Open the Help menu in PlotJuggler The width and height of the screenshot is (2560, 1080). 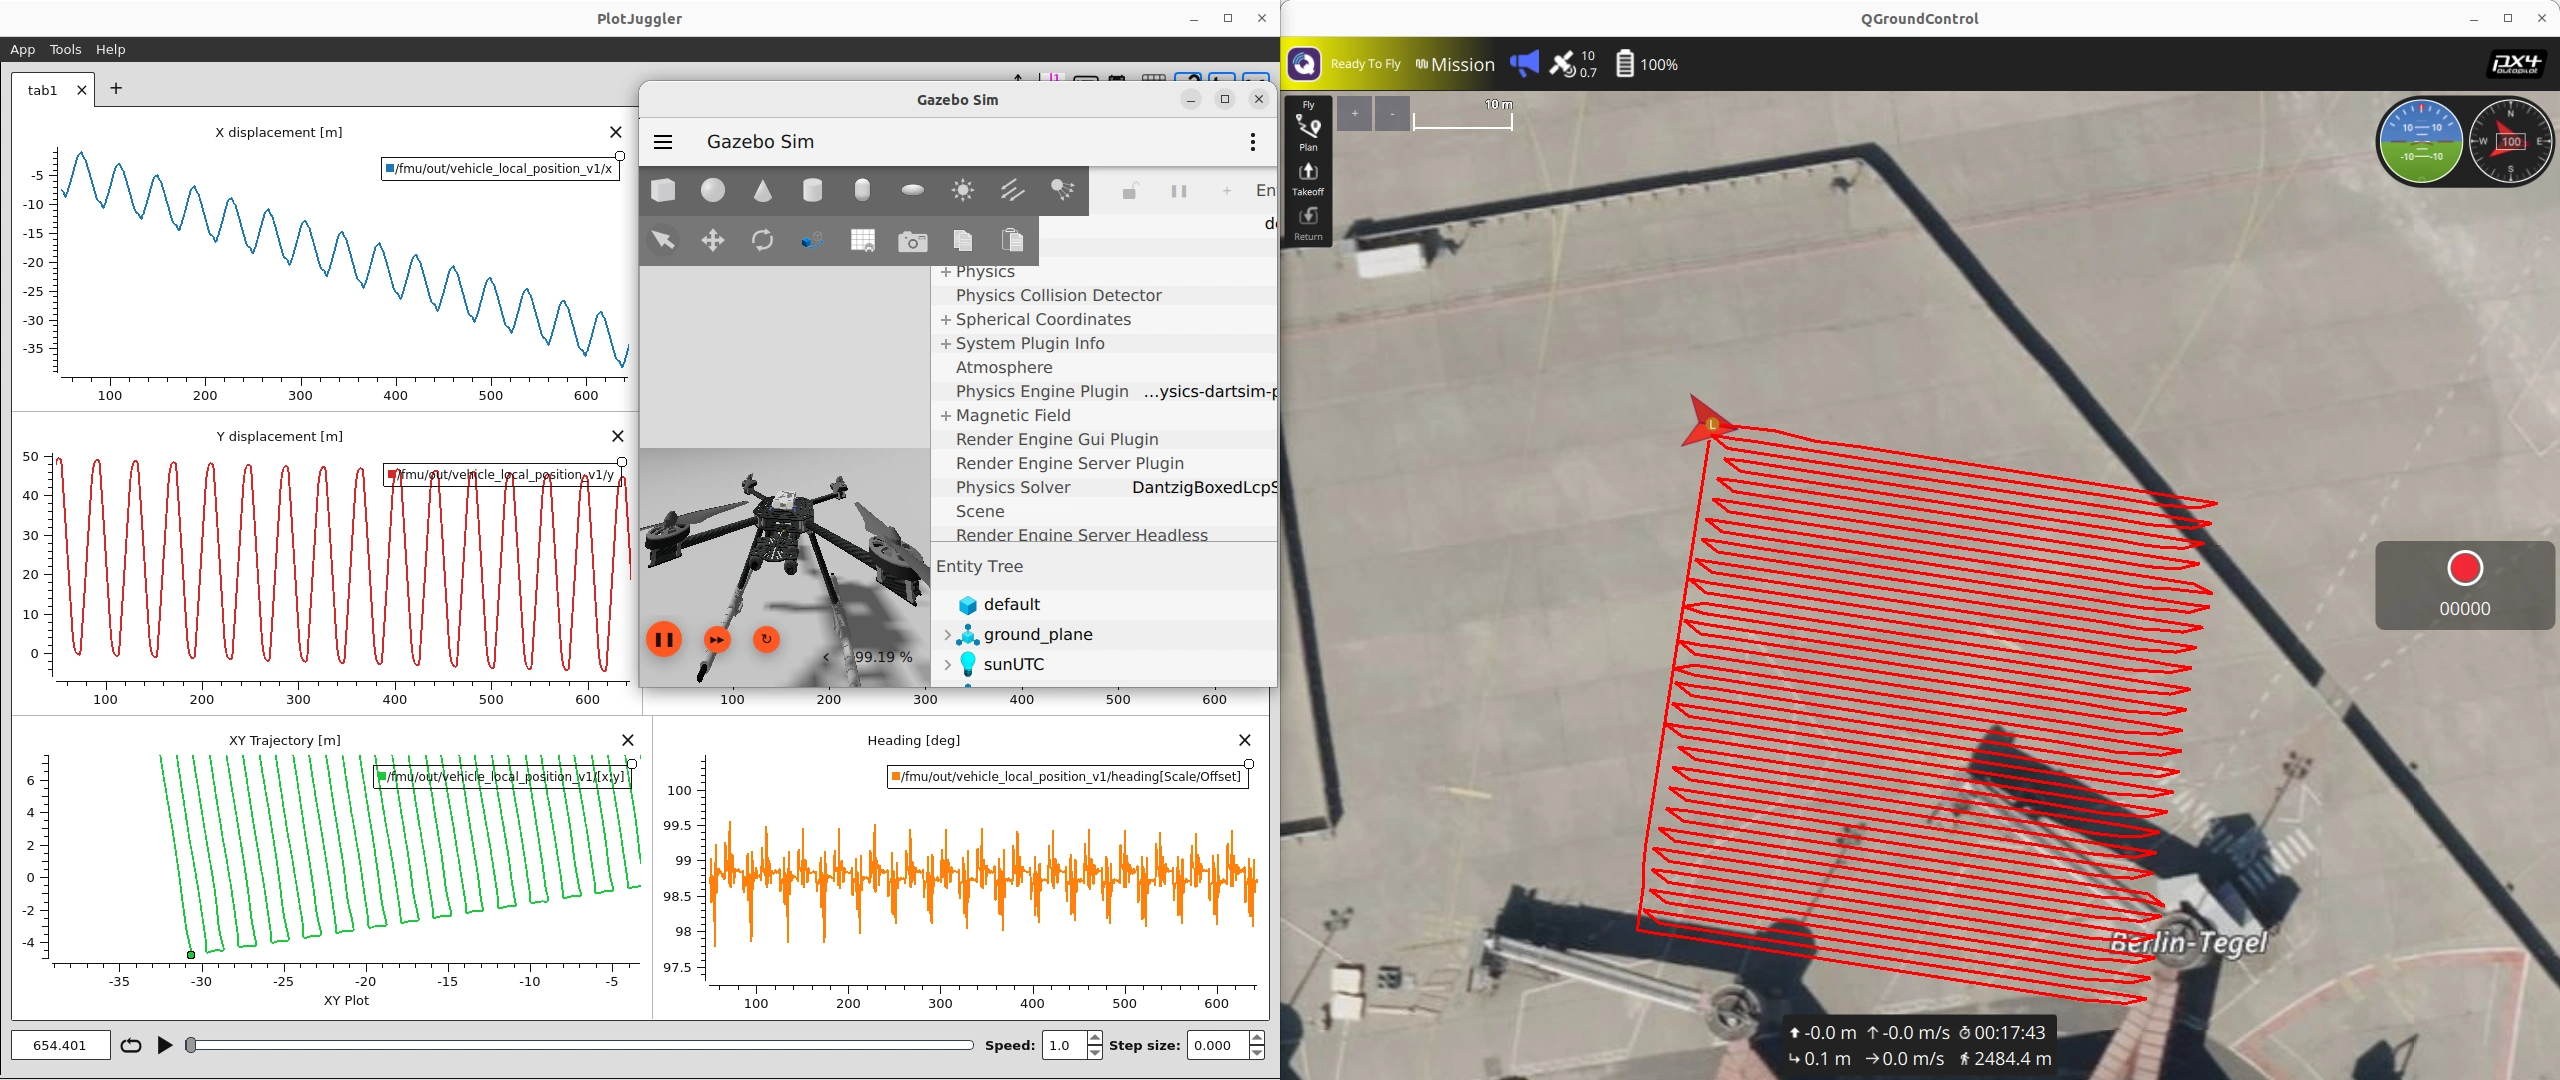110,49
